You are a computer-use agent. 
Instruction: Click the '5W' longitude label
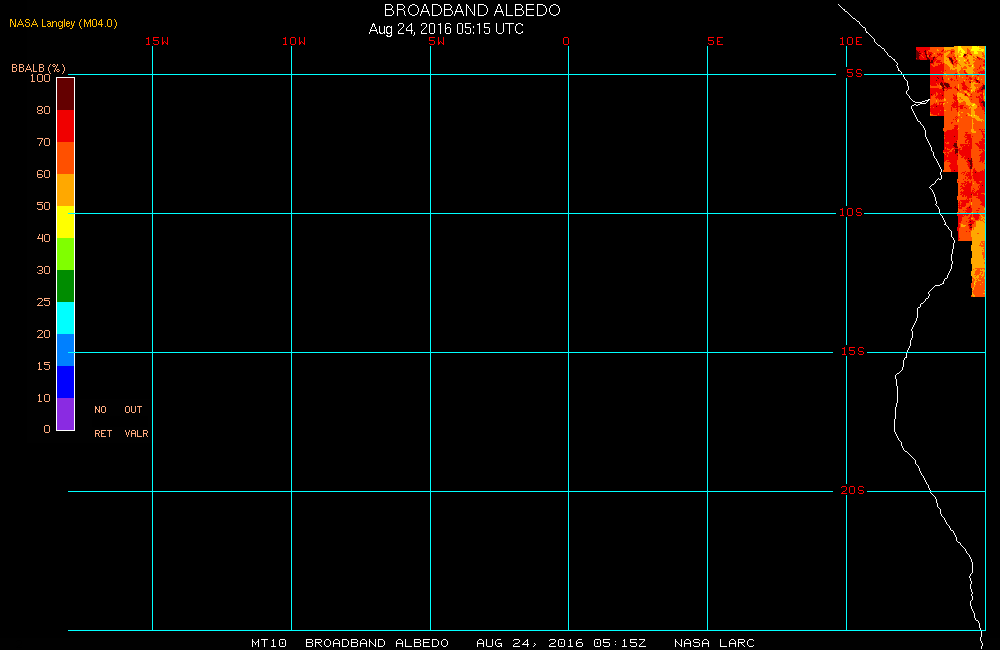437,41
